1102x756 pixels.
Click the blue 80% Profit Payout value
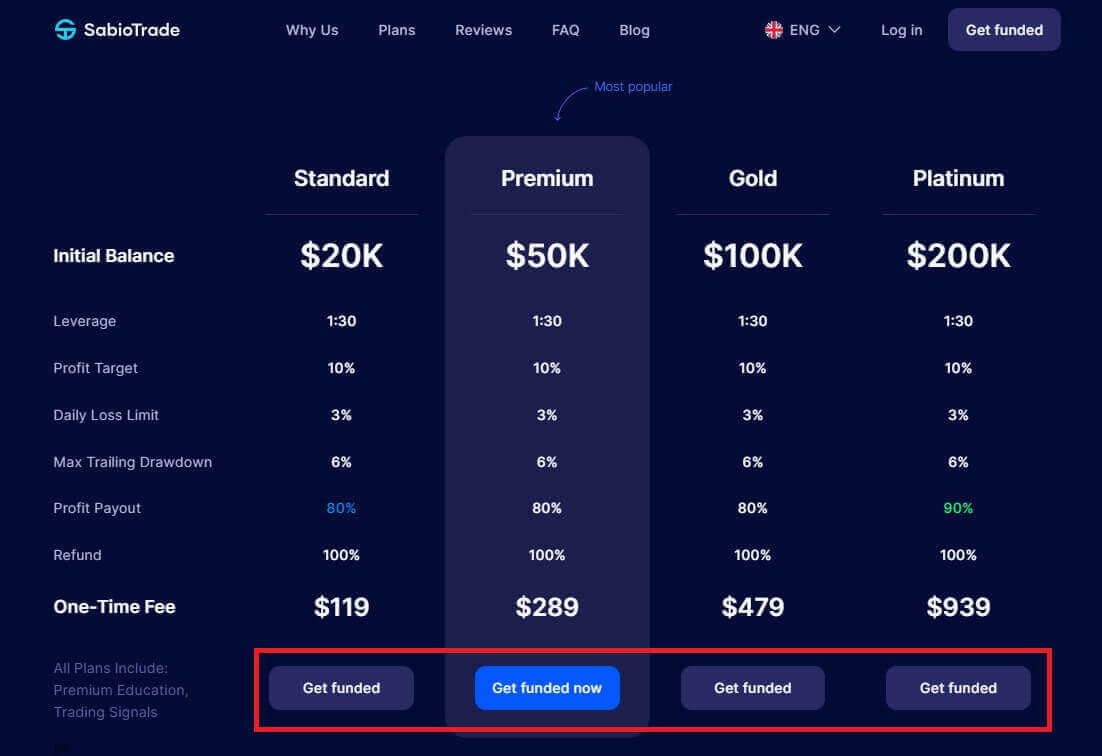tap(341, 508)
